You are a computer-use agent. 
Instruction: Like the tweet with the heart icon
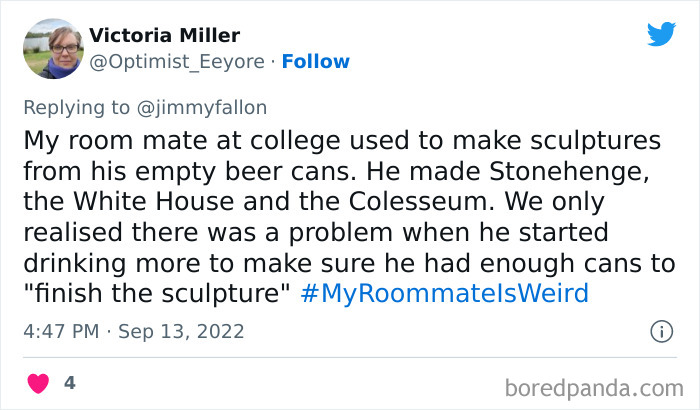click(37, 384)
